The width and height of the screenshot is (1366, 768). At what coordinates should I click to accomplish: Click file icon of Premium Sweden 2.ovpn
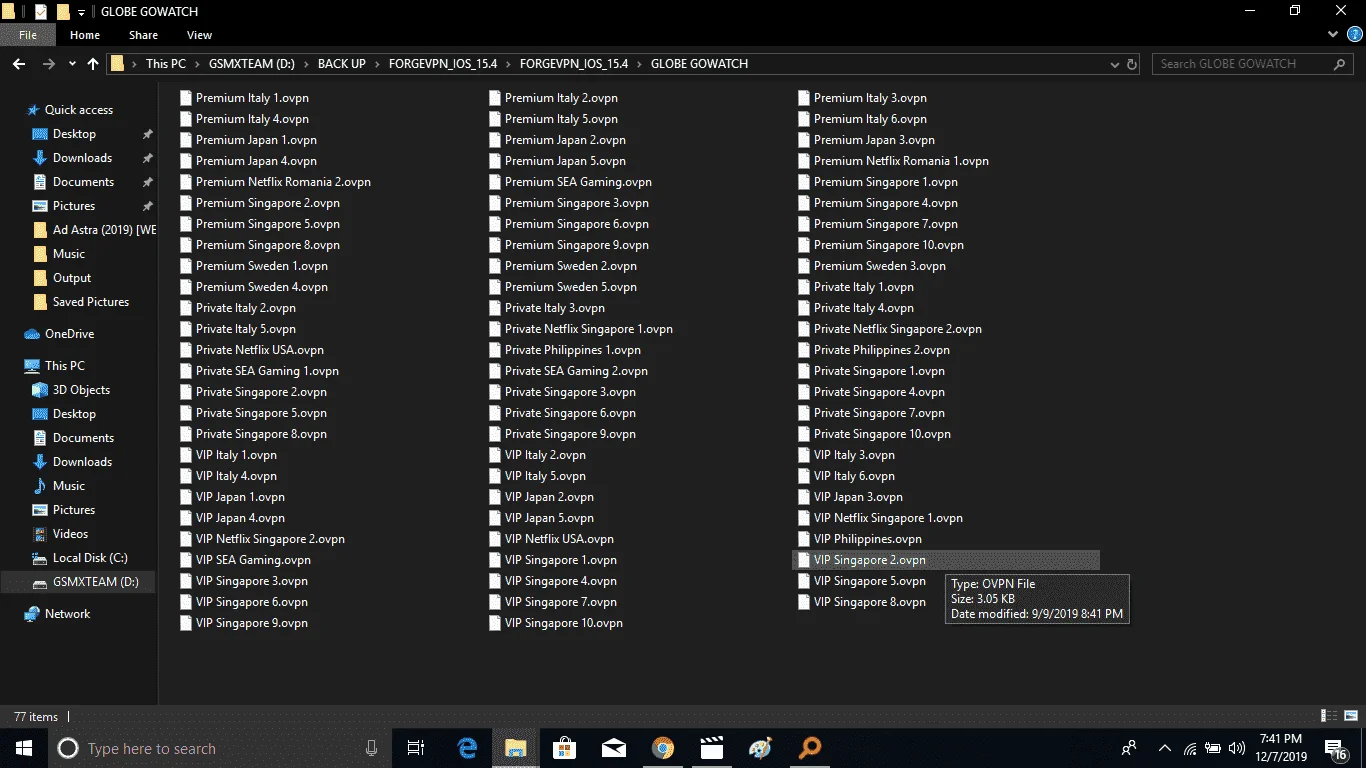click(x=495, y=266)
